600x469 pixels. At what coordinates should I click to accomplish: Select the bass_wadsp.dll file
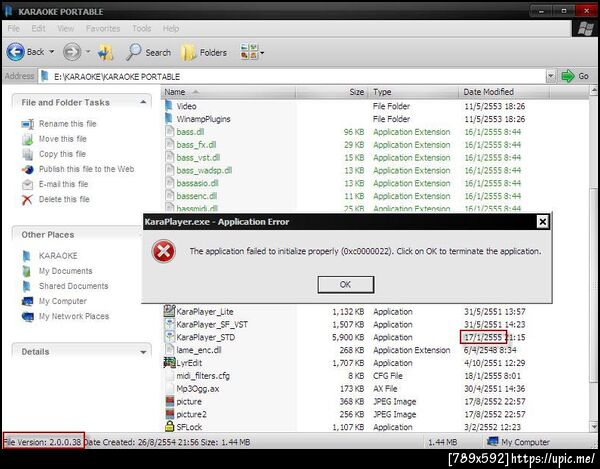(204, 170)
